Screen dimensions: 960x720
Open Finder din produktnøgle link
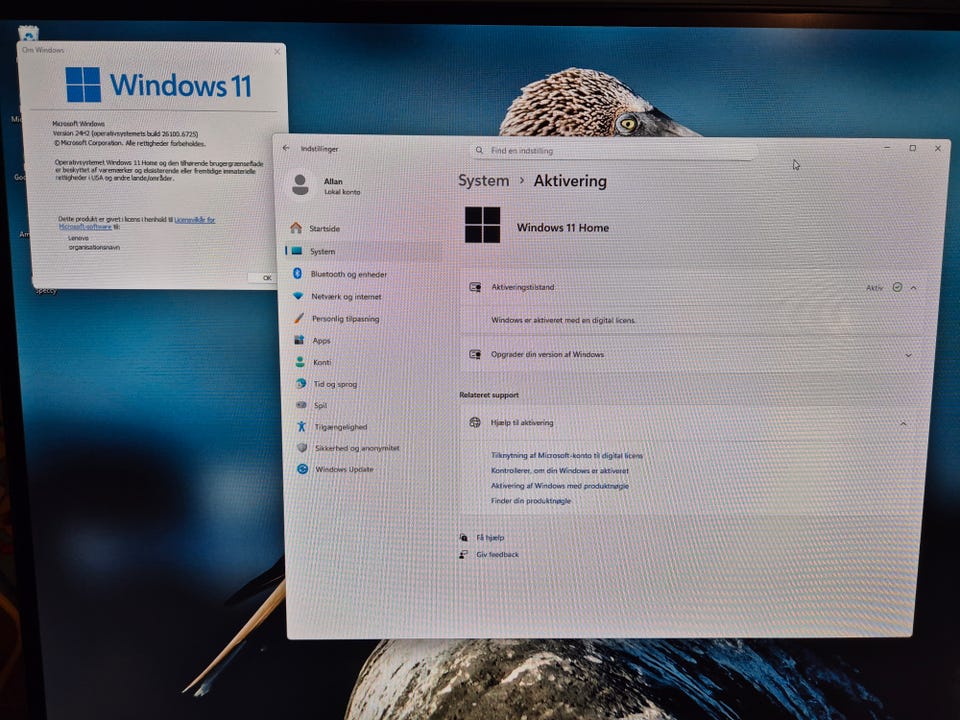click(x=531, y=500)
